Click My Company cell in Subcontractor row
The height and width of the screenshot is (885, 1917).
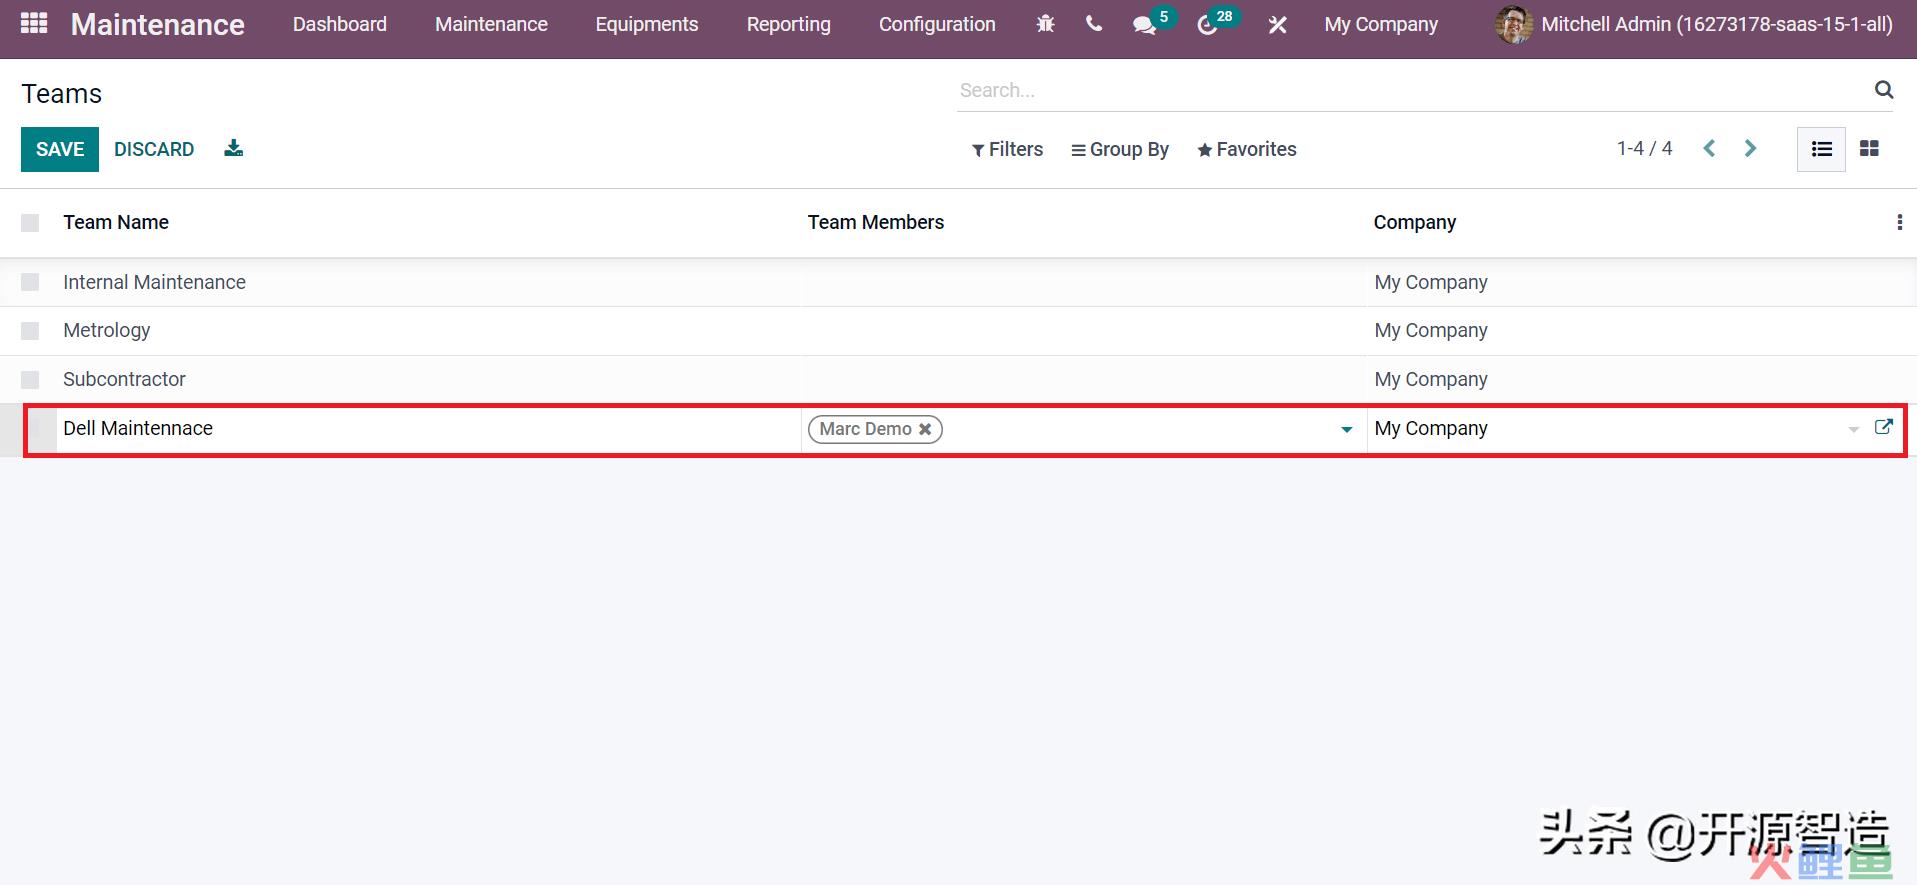(x=1431, y=379)
